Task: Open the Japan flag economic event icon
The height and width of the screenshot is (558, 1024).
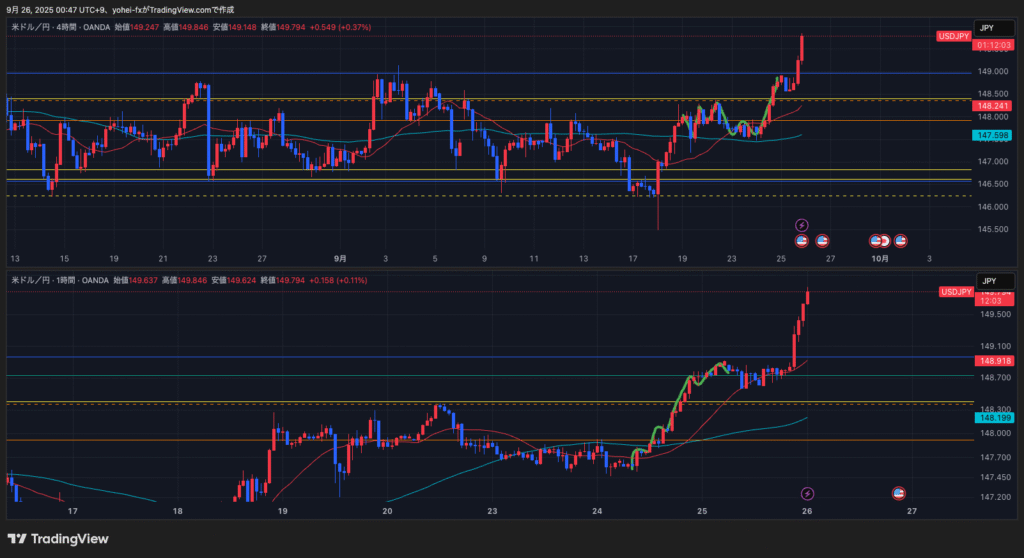Action: coord(885,241)
